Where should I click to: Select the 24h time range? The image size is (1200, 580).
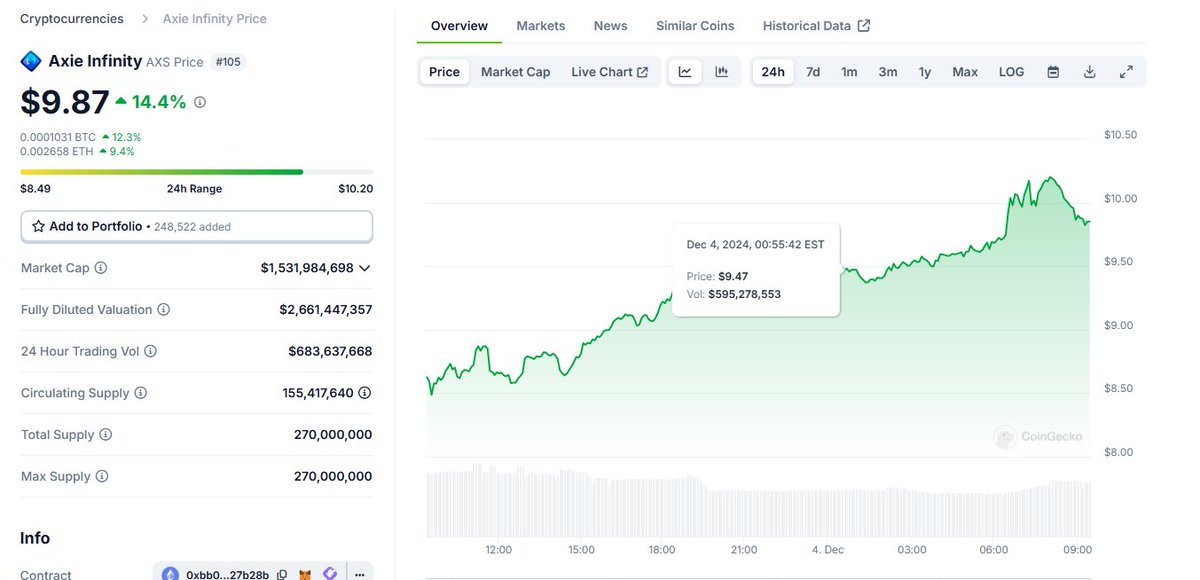tap(773, 72)
